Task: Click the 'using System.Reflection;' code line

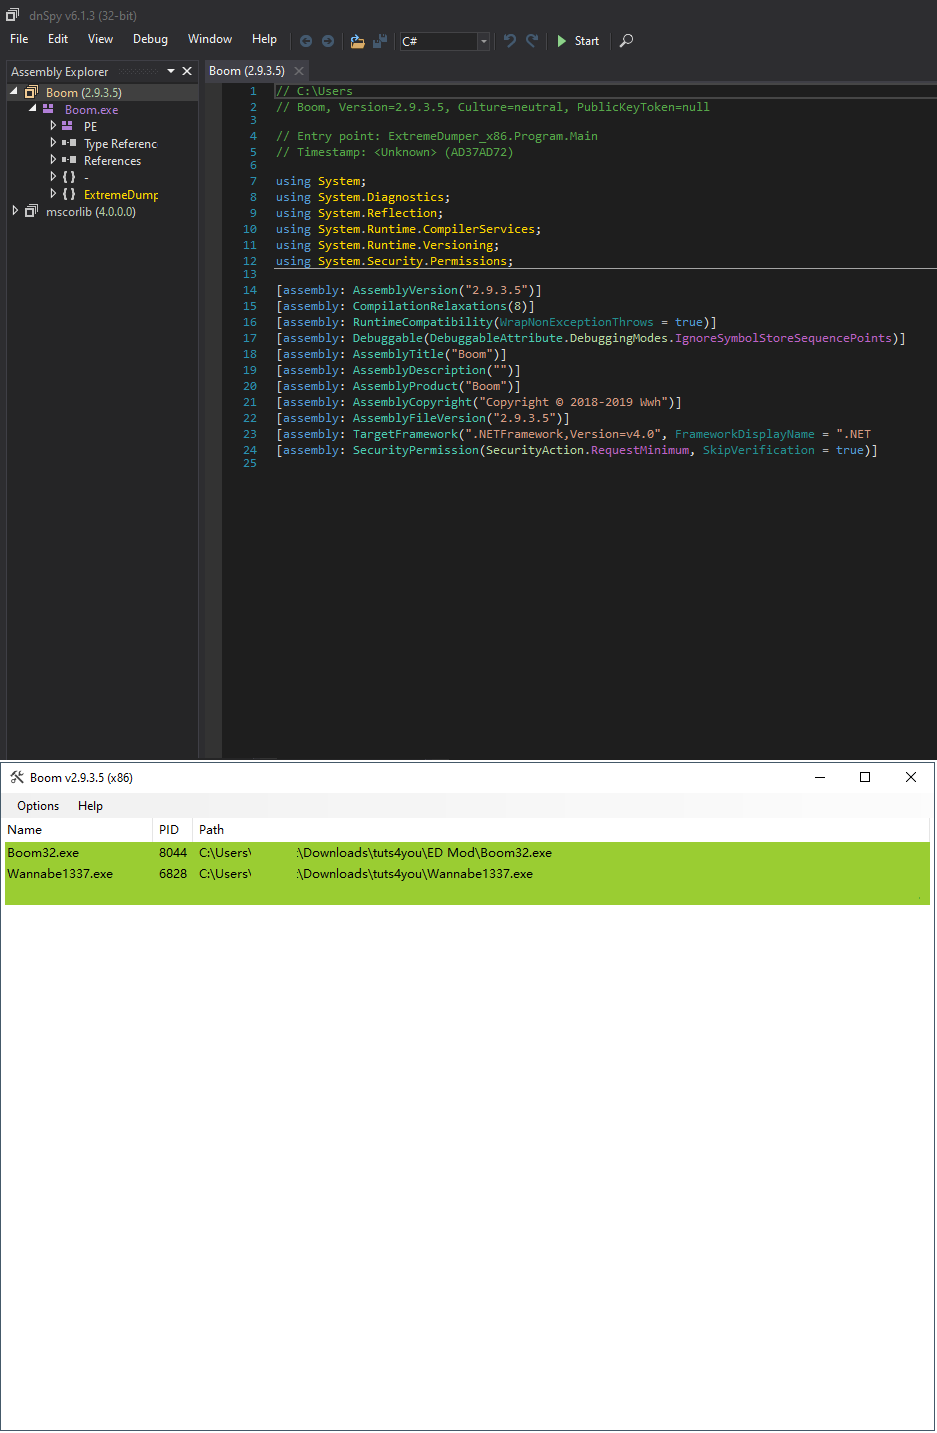Action: [360, 213]
